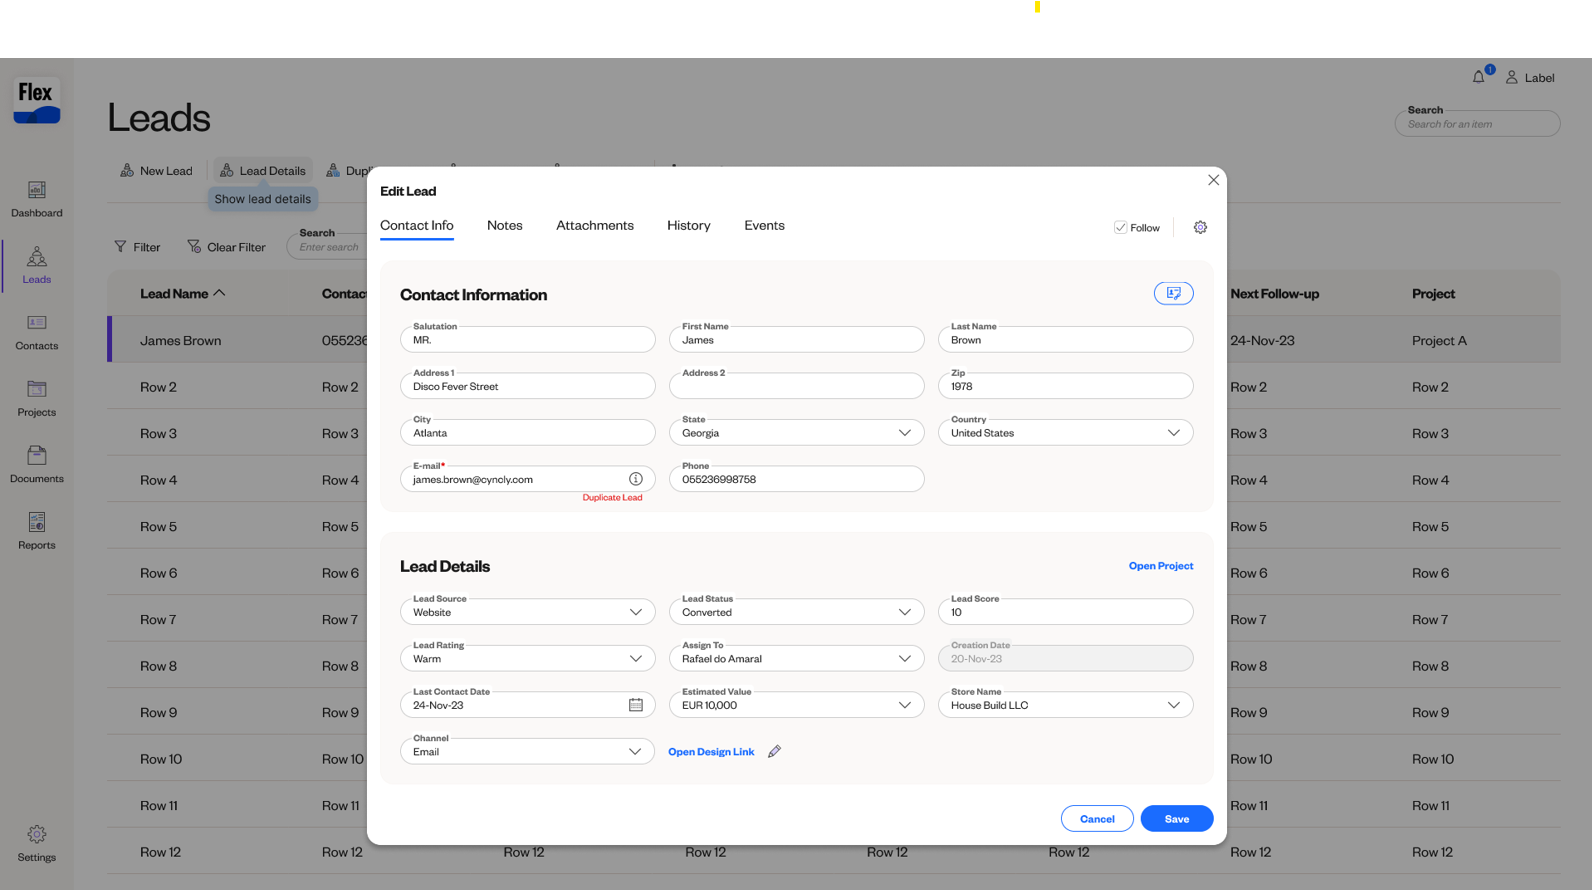Click First Name field
The image size is (1592, 890).
(797, 340)
